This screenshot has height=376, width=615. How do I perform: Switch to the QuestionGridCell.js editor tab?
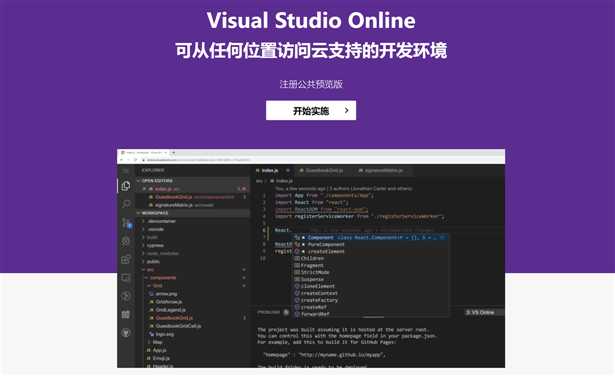tap(324, 171)
